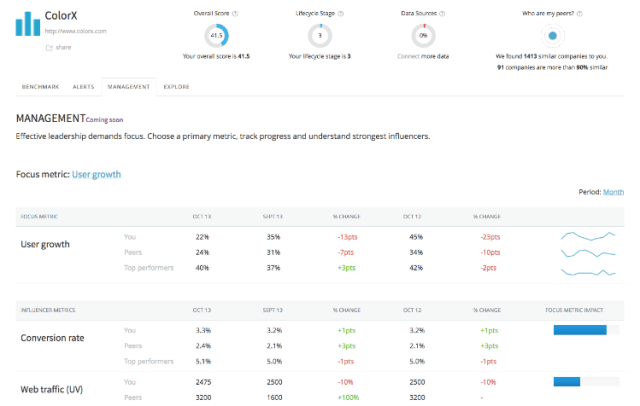This screenshot has height=406, width=640.
Task: Change the Period via the Month link
Action: tap(613, 192)
